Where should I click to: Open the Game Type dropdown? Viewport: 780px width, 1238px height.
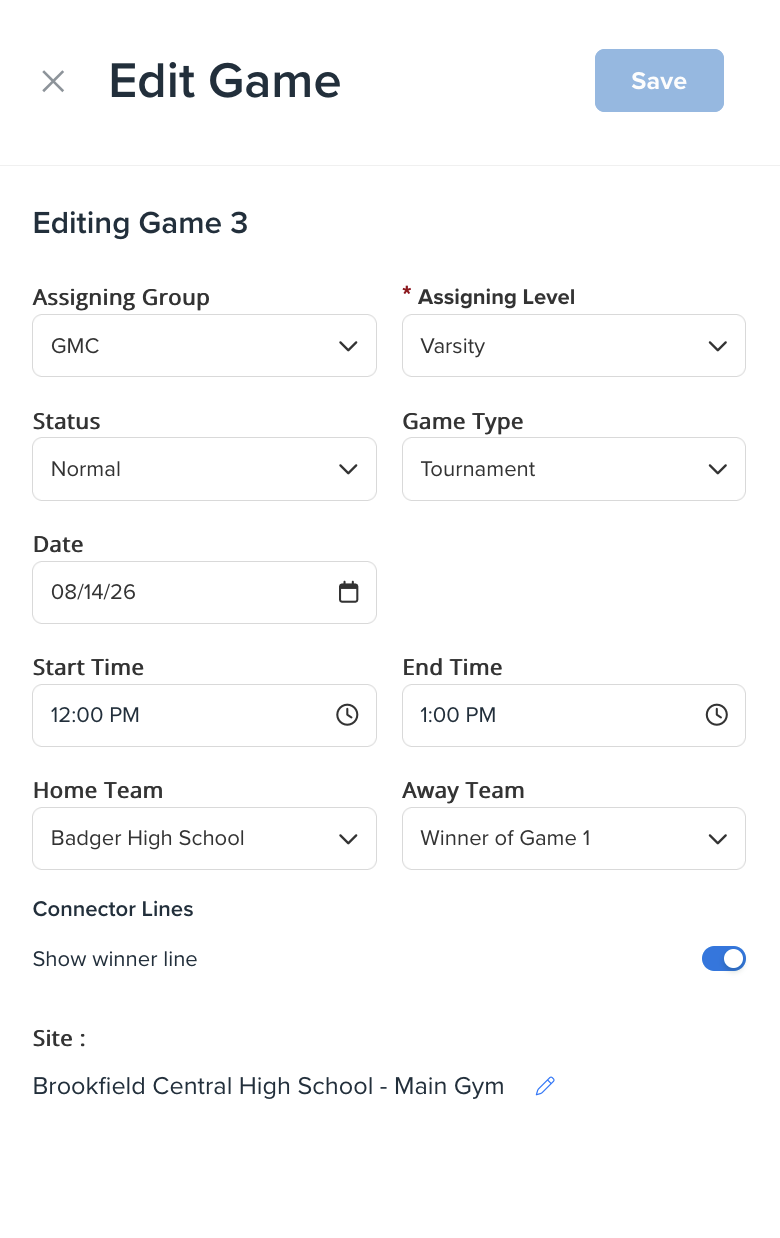pyautogui.click(x=574, y=469)
